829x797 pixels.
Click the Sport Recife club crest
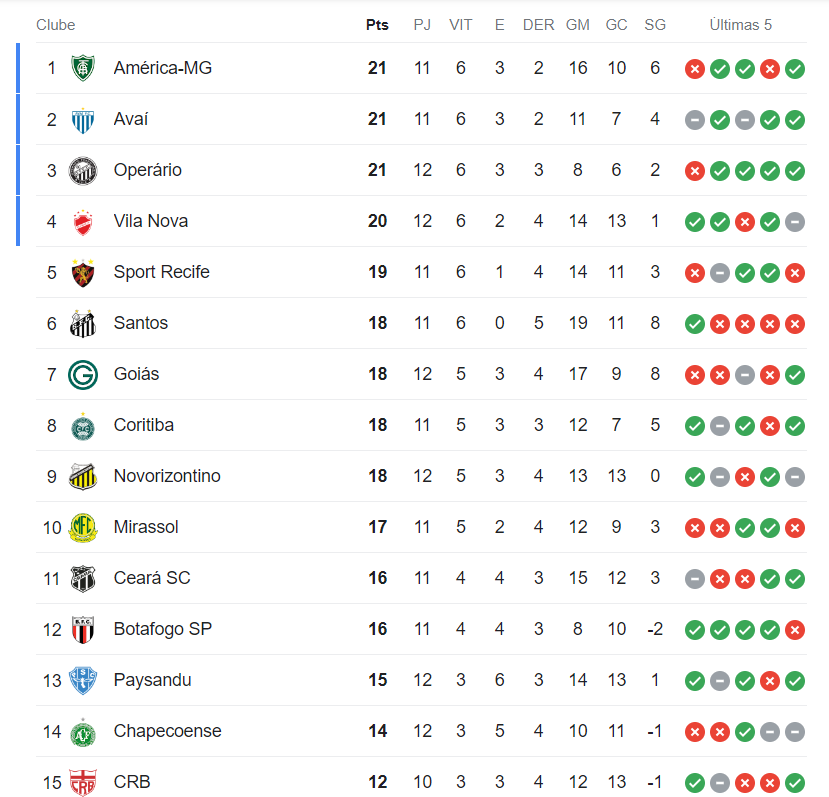click(83, 272)
